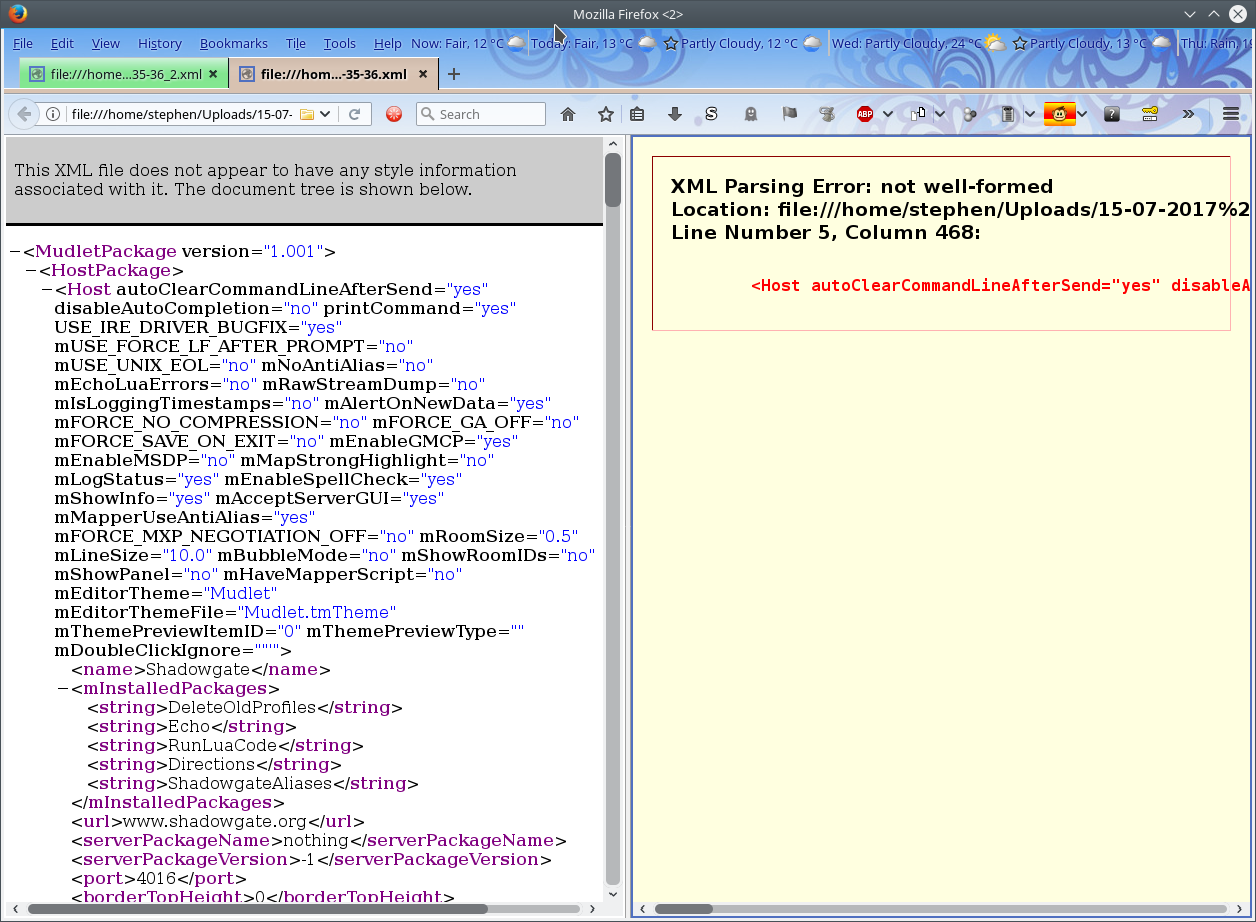Close the 35-36_2.xml tab
Viewport: 1256px width, 922px height.
(214, 74)
